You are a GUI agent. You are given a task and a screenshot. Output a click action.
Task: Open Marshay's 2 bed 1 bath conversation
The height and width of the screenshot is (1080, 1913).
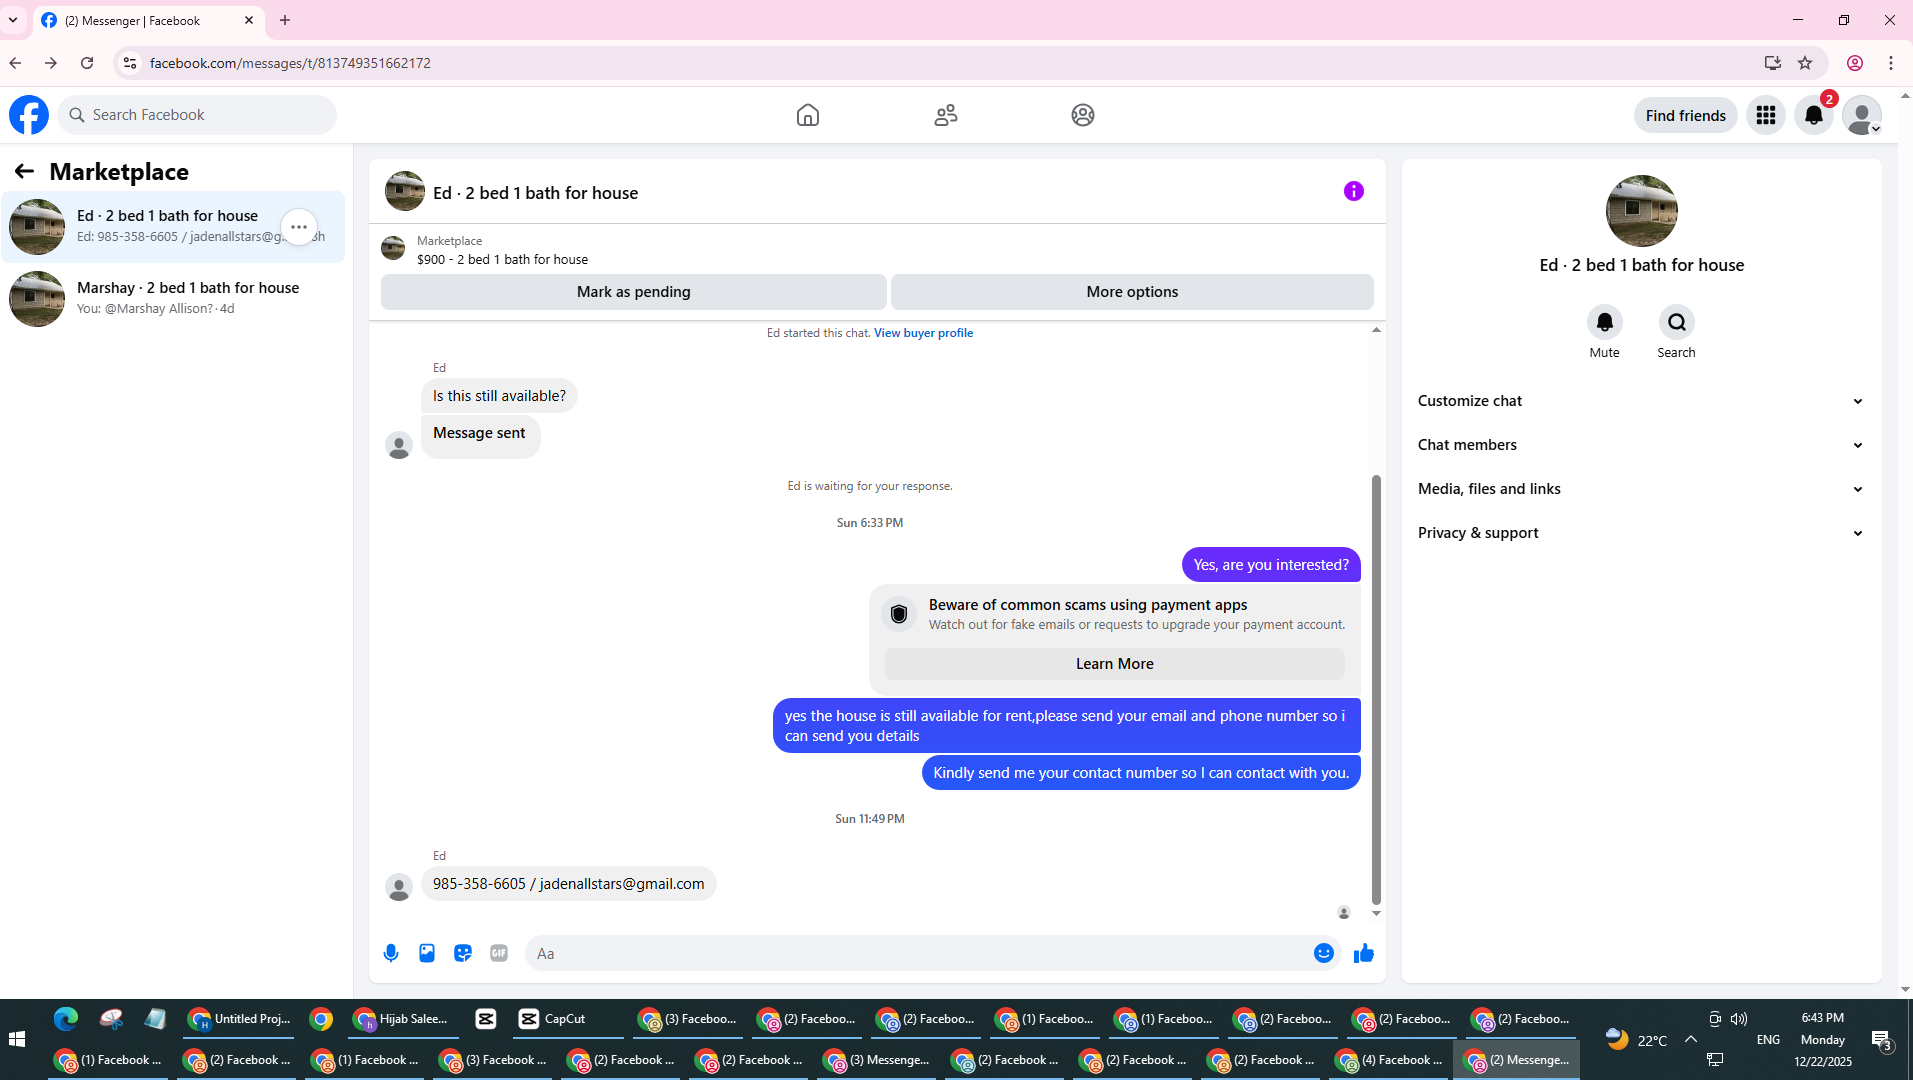coord(173,298)
